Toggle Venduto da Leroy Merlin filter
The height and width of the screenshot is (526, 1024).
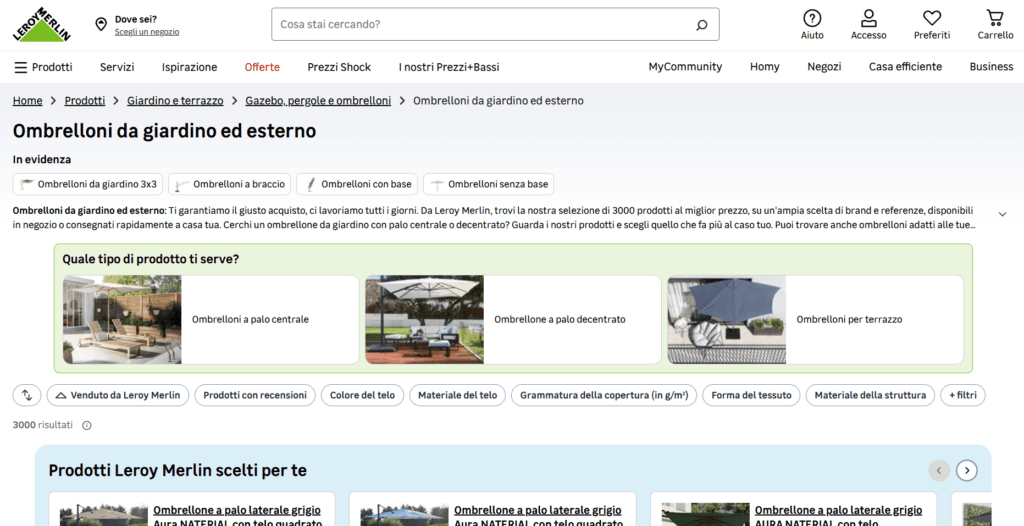[118, 395]
